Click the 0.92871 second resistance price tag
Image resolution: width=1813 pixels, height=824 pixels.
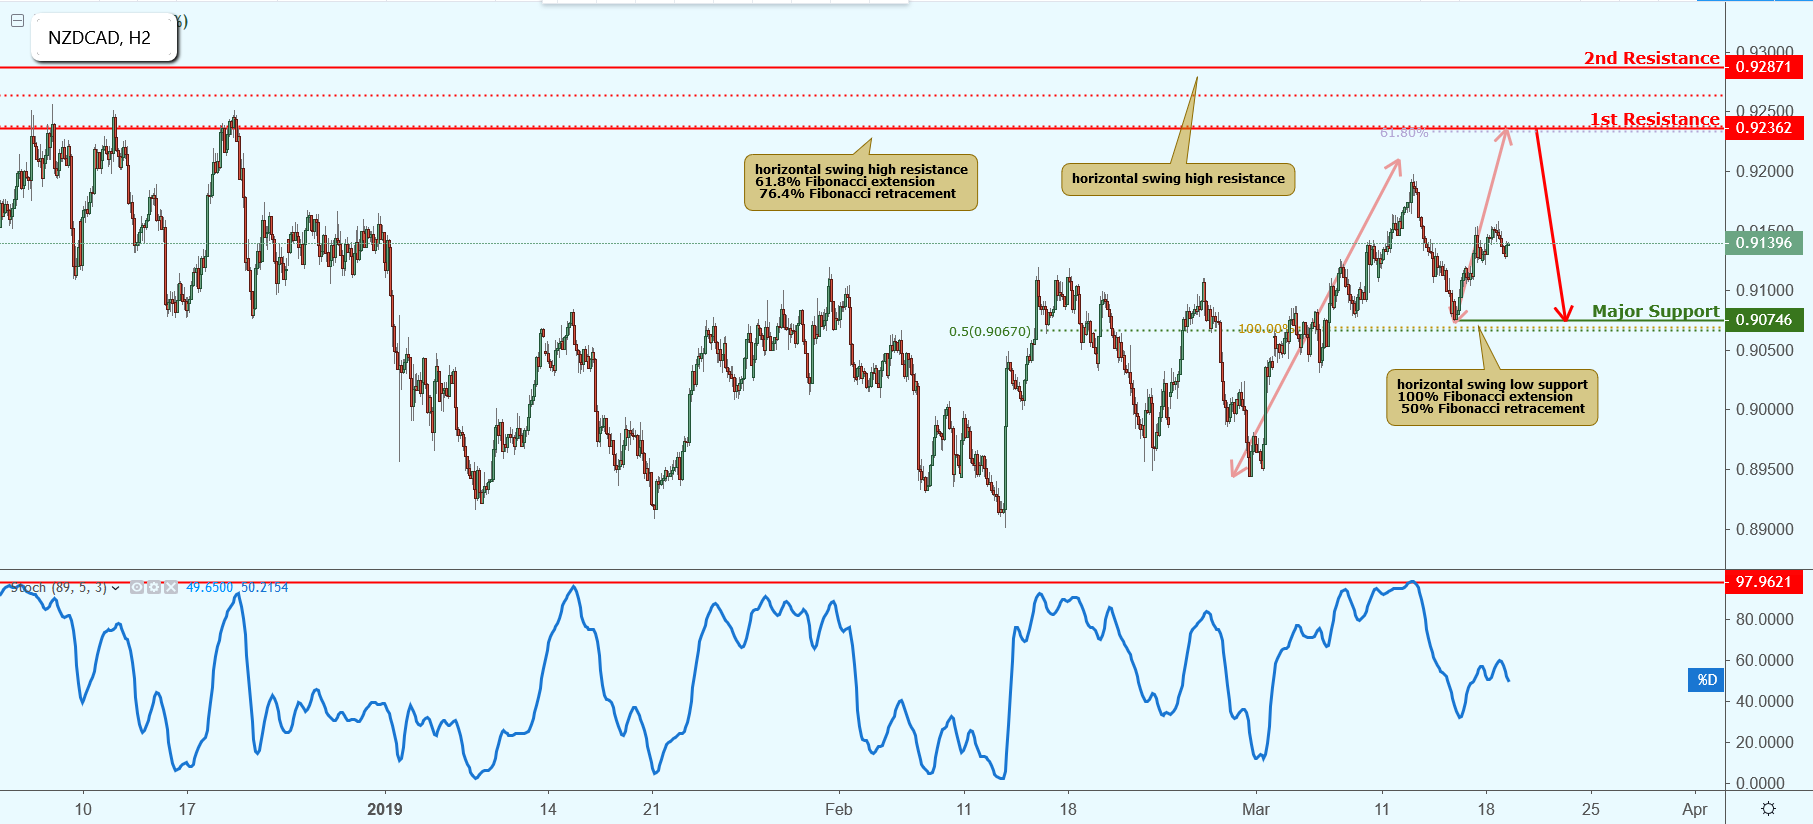click(x=1764, y=67)
